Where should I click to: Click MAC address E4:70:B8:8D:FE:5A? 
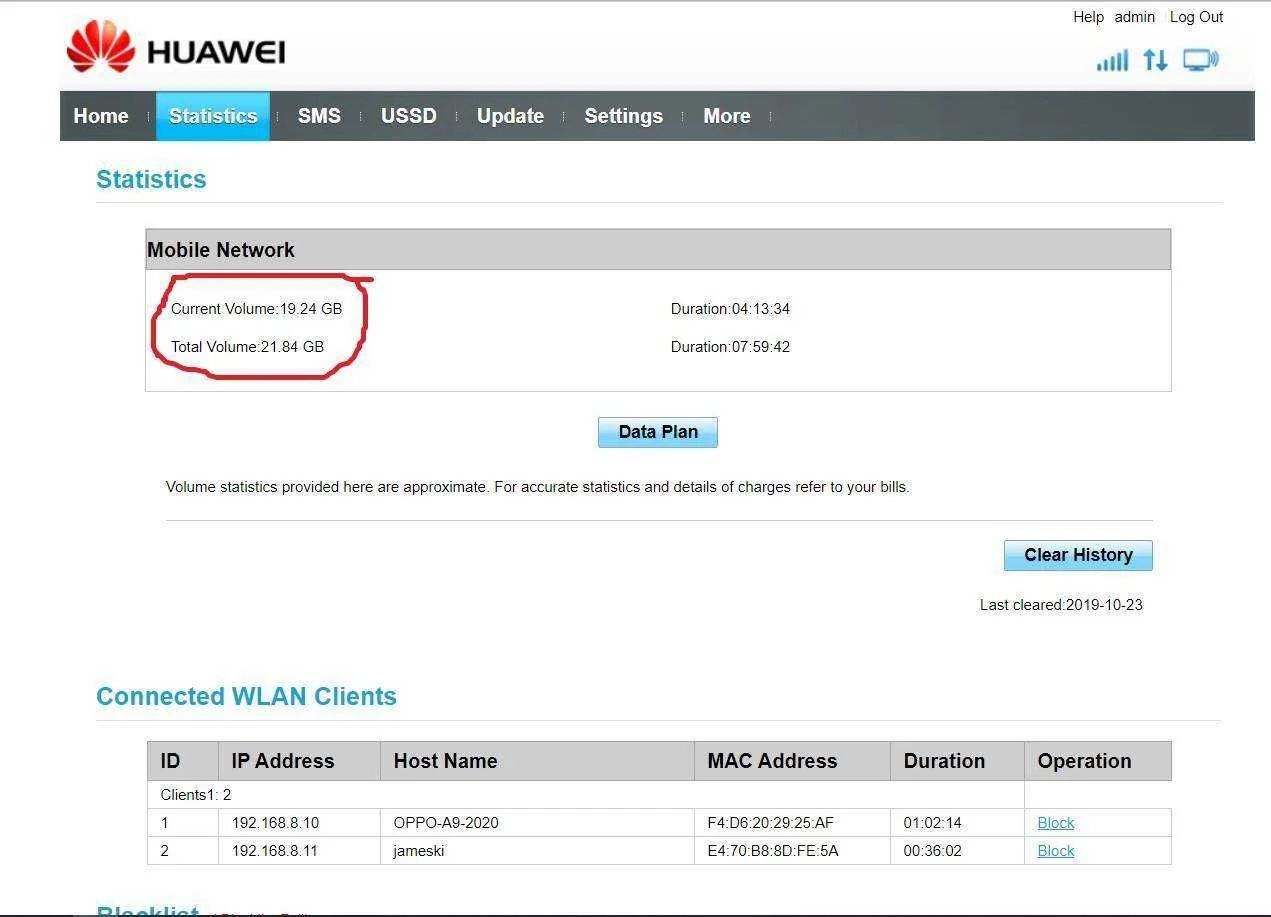click(x=772, y=851)
